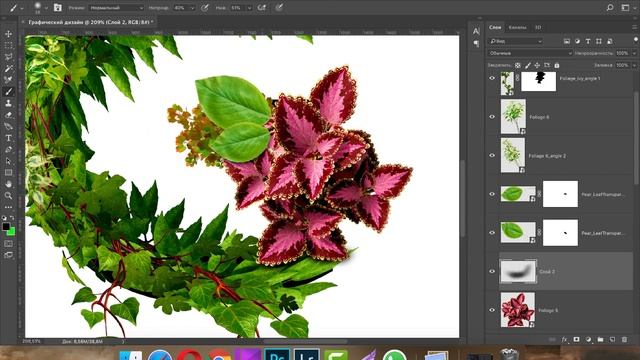
Task: Select the Horizontal Type tool
Action: [8, 138]
